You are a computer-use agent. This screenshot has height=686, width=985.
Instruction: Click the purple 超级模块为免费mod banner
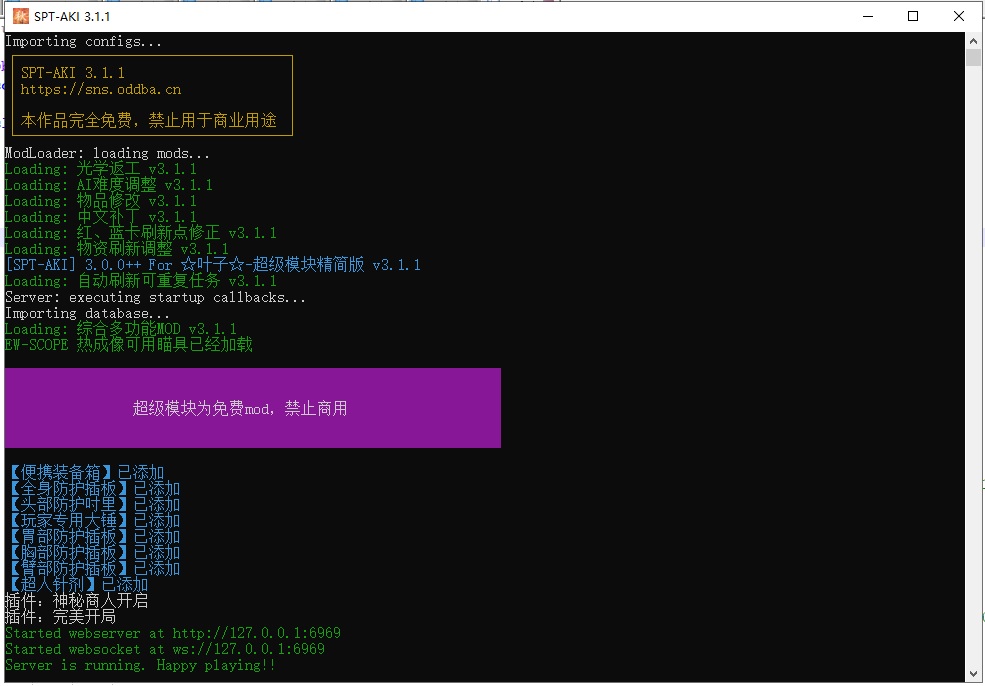click(252, 408)
